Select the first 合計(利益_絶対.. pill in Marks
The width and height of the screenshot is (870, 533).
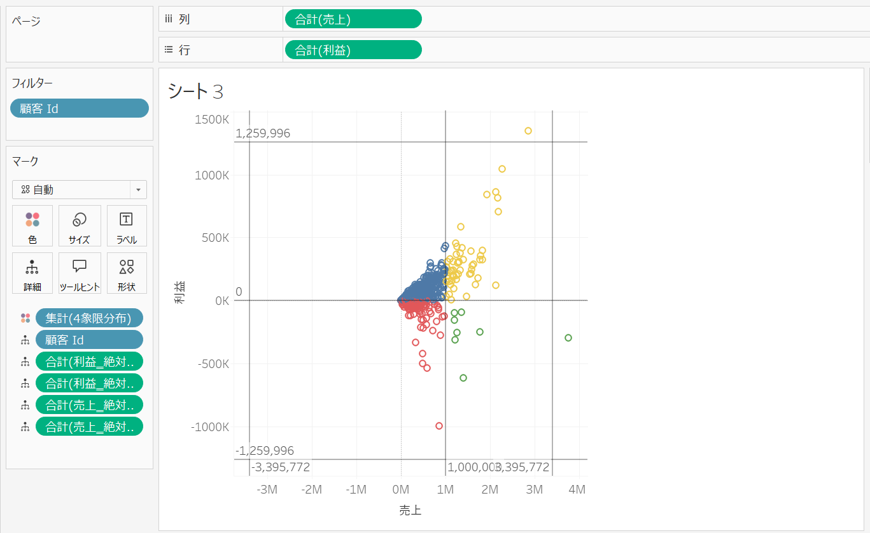tap(89, 361)
